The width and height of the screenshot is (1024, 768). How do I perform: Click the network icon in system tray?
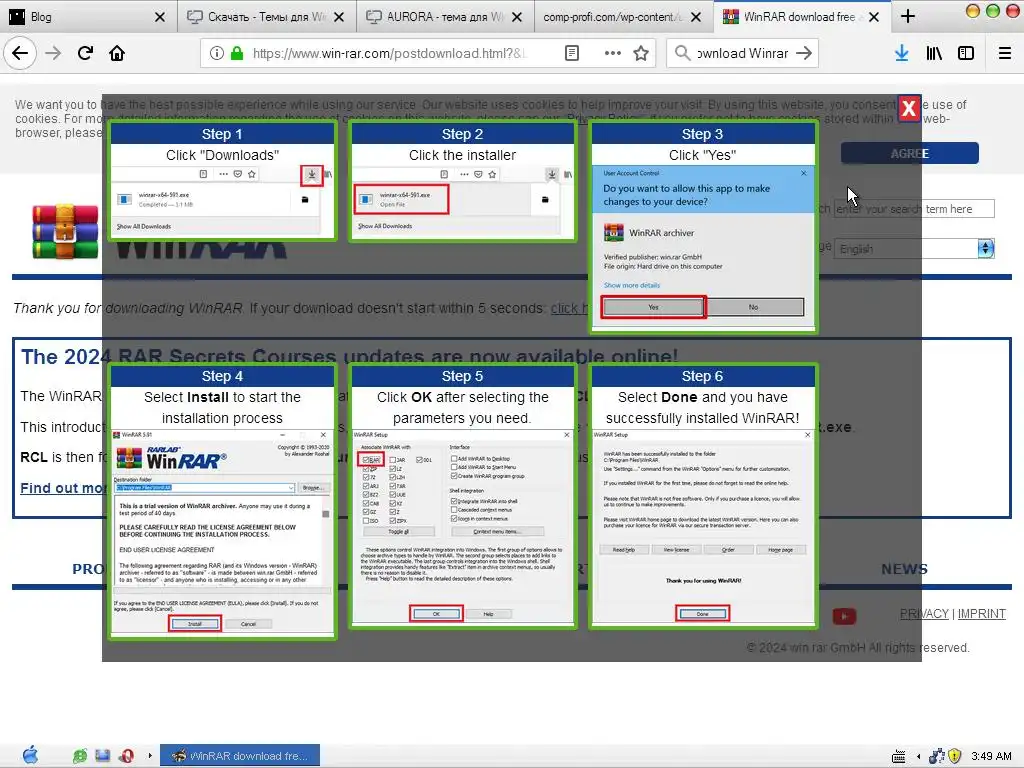[x=936, y=756]
